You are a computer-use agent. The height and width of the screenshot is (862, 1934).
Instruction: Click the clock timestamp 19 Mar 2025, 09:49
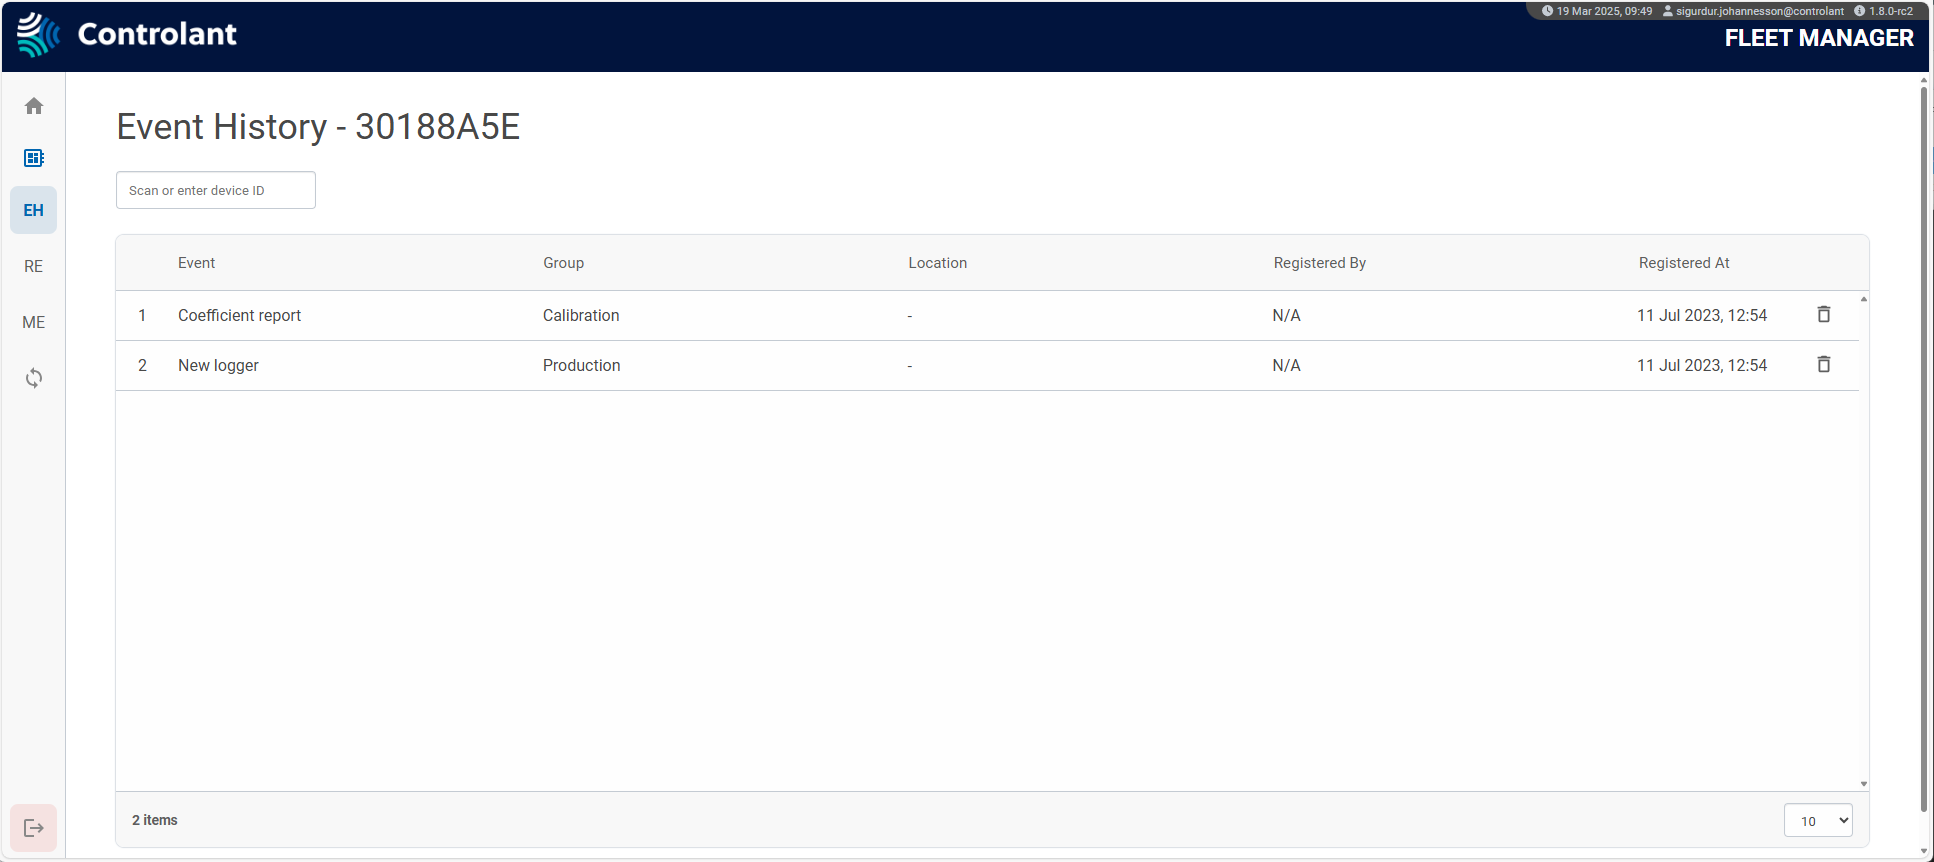click(x=1597, y=11)
